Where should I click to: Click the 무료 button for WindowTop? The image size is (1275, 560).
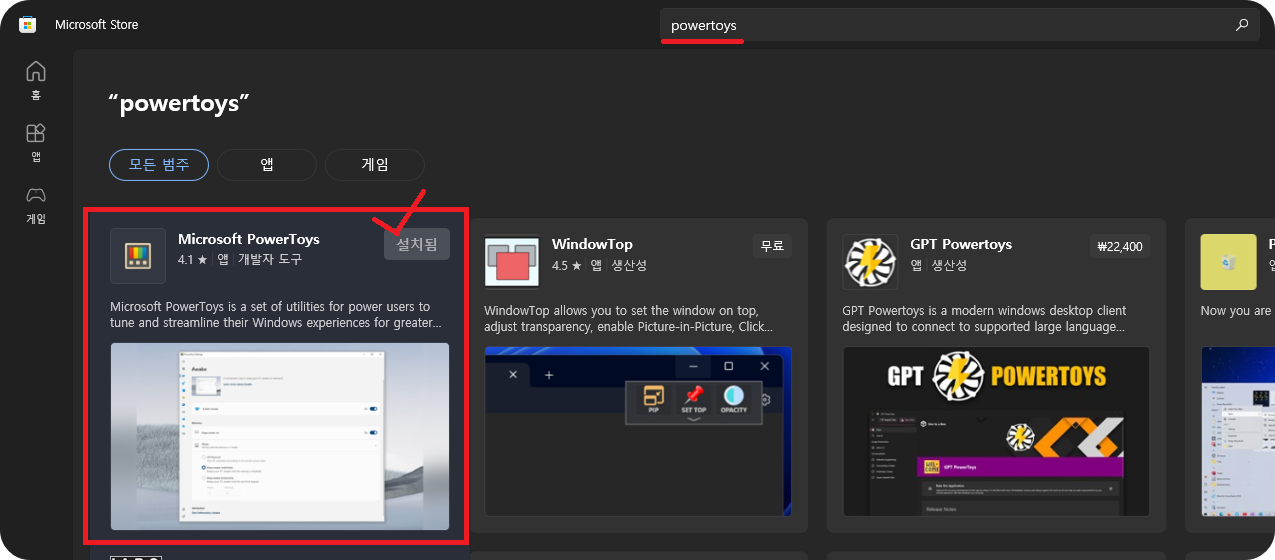point(772,246)
